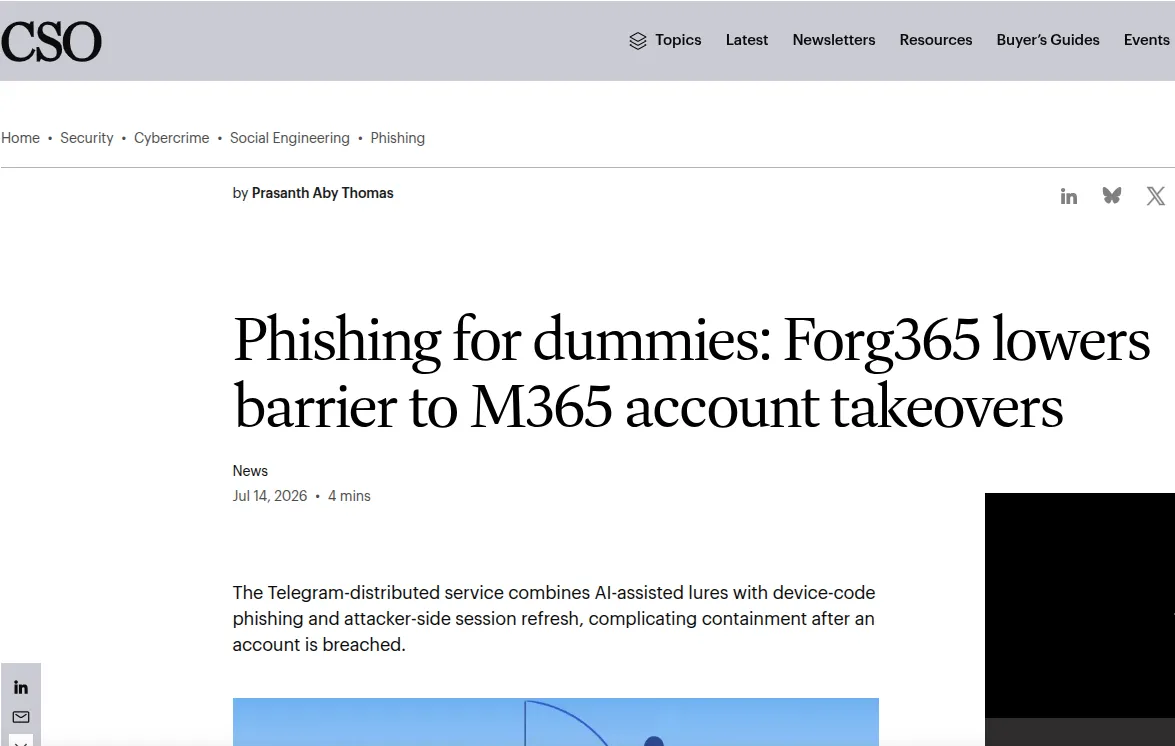Open the Social Engineering breadcrumb link
This screenshot has height=746, width=1175.
289,138
